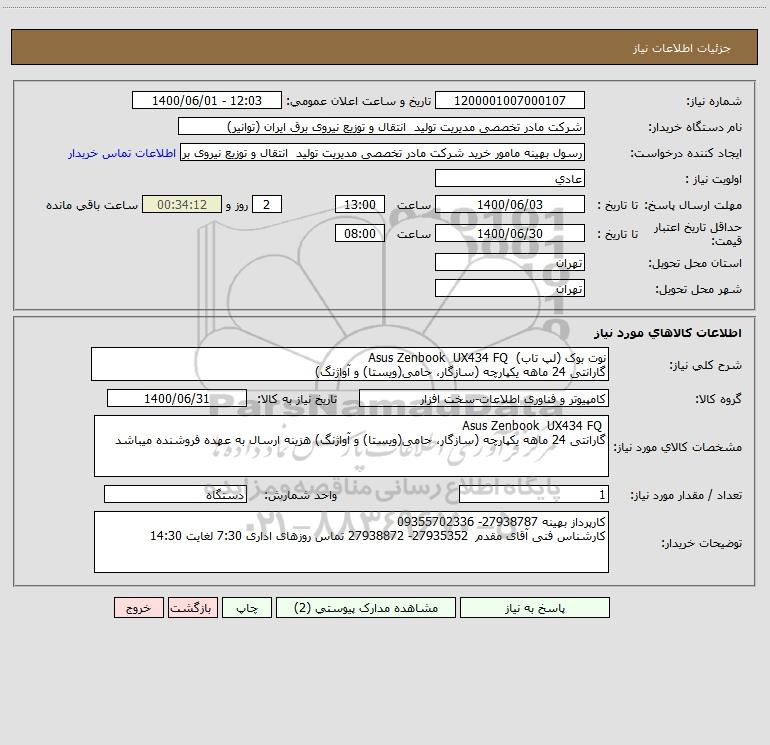Click the label مشخصات کالای مورد نیاز
Screen dimensions: 770x745
tap(678, 447)
